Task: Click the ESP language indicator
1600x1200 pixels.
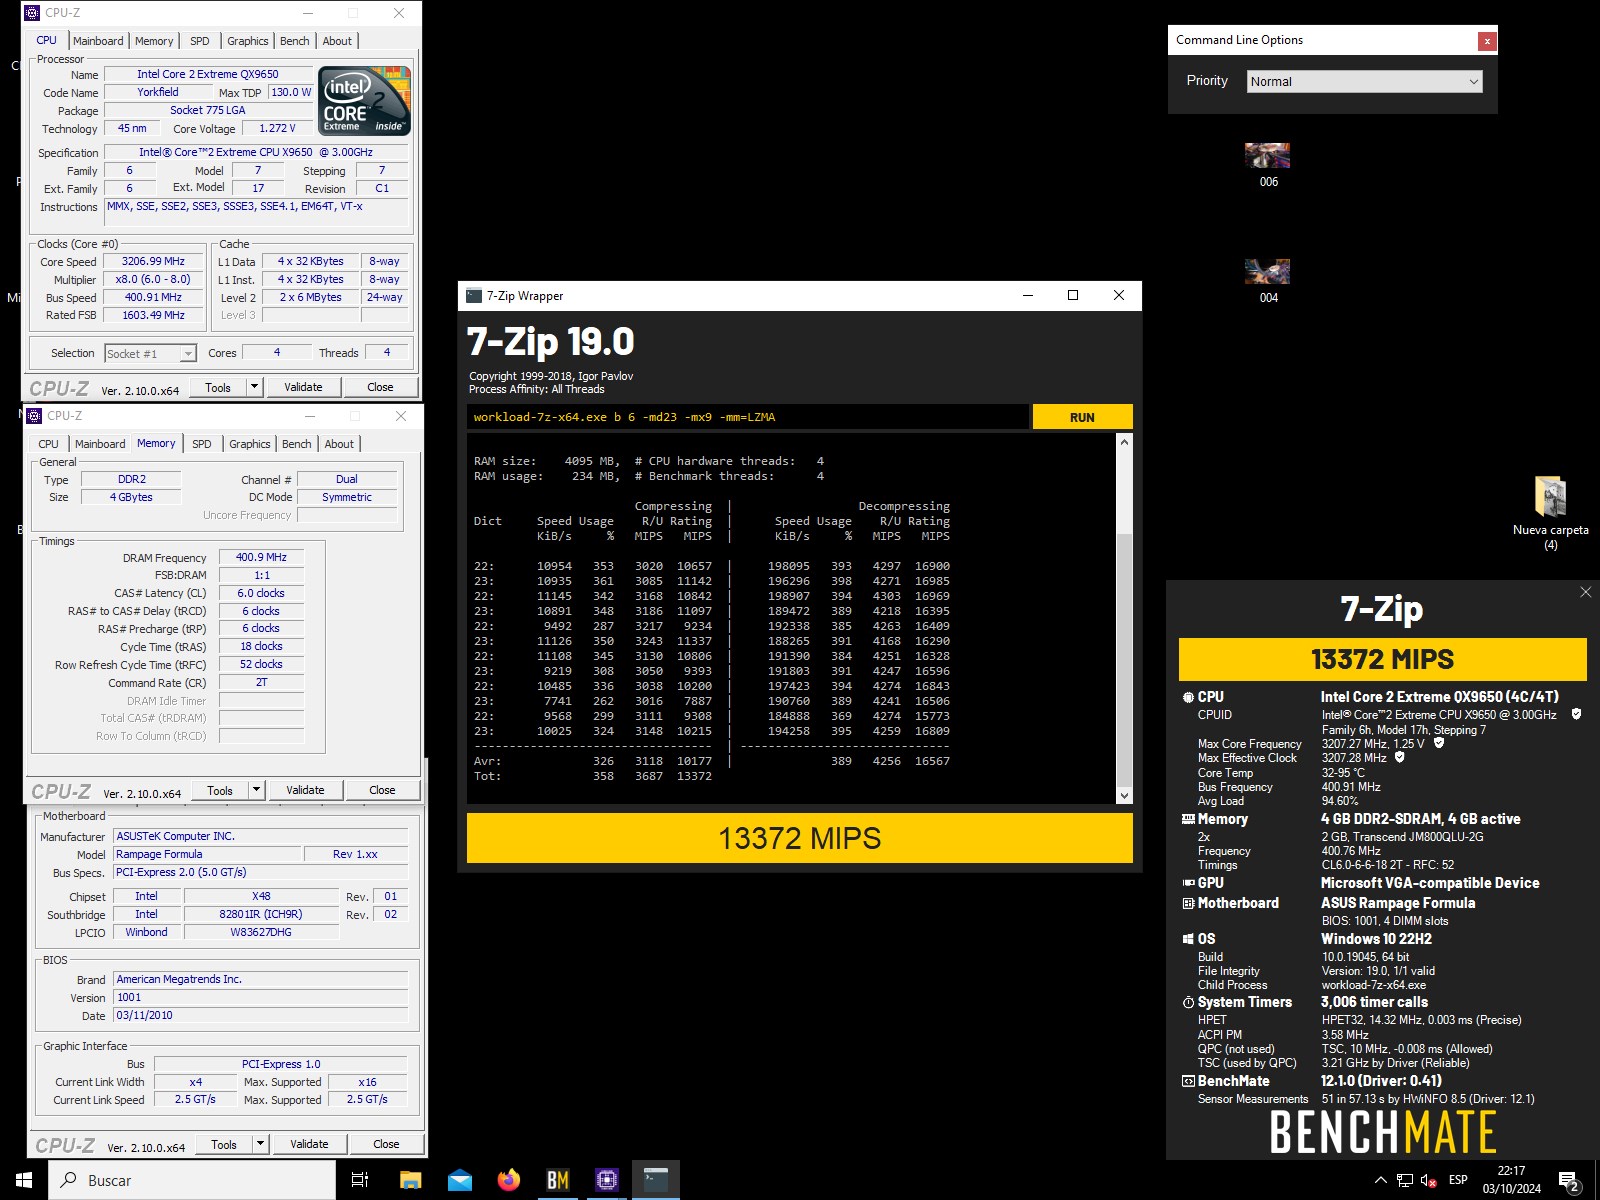Action: pos(1458,1180)
